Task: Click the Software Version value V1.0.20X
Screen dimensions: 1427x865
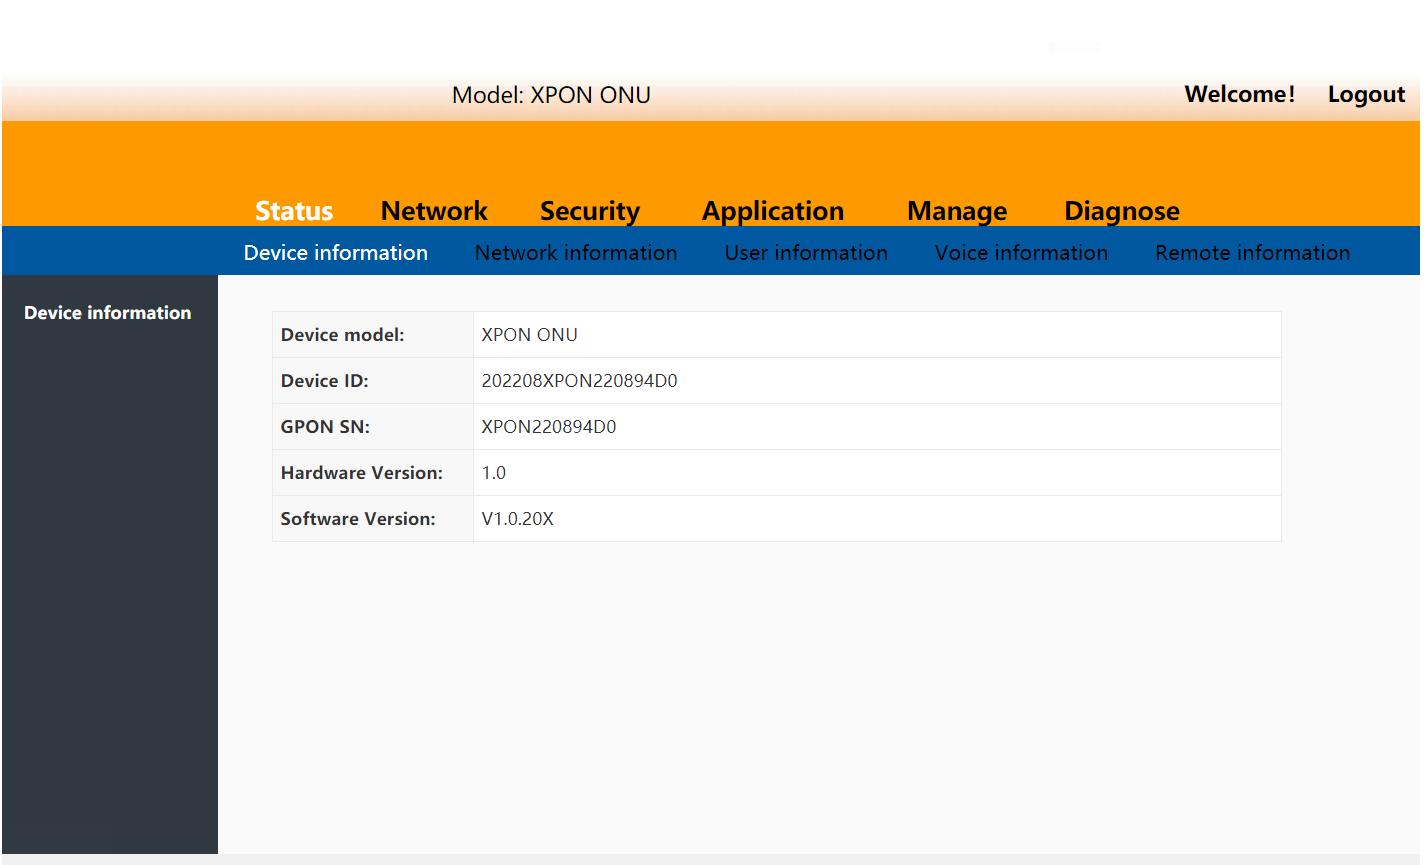Action: pos(517,519)
